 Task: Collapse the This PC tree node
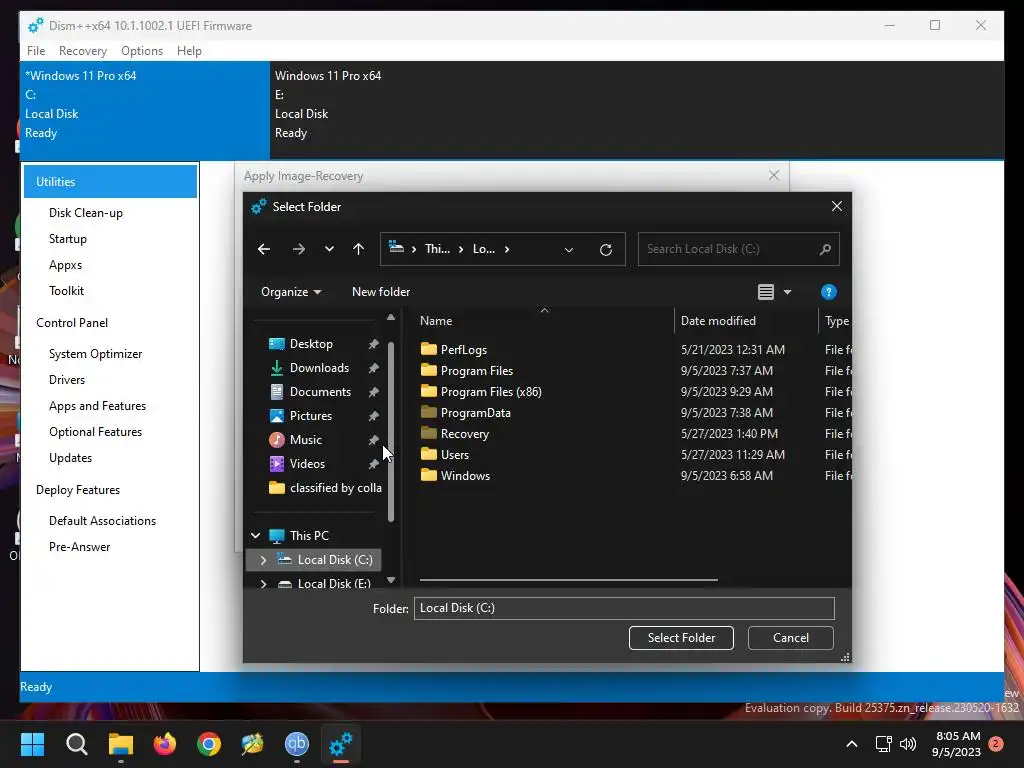pos(255,536)
